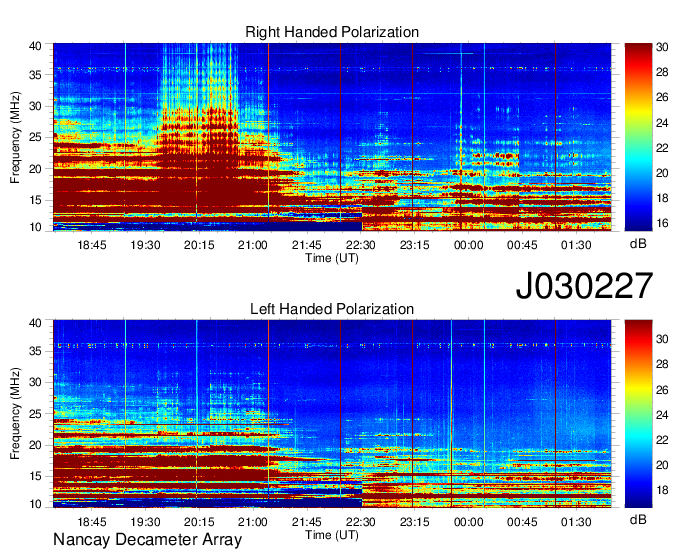Click the 00:00 tick on upper plot

(x=468, y=245)
